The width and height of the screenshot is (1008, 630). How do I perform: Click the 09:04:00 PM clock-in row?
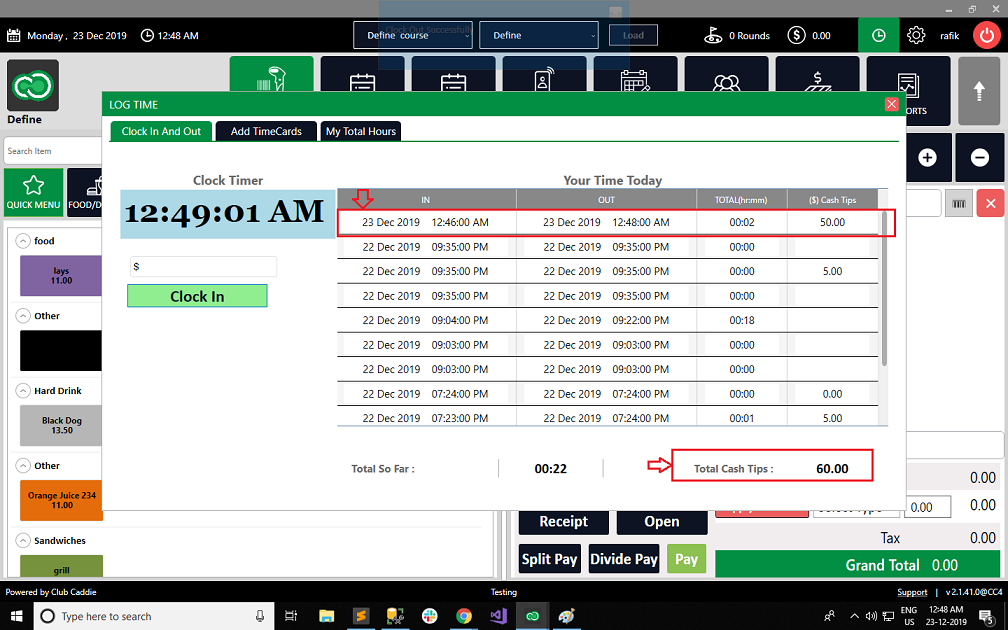click(x=608, y=320)
